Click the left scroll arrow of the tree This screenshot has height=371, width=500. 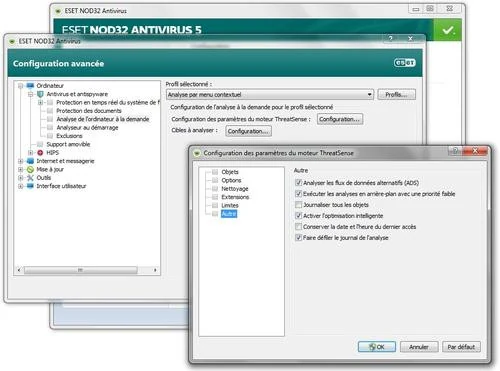pos(19,270)
